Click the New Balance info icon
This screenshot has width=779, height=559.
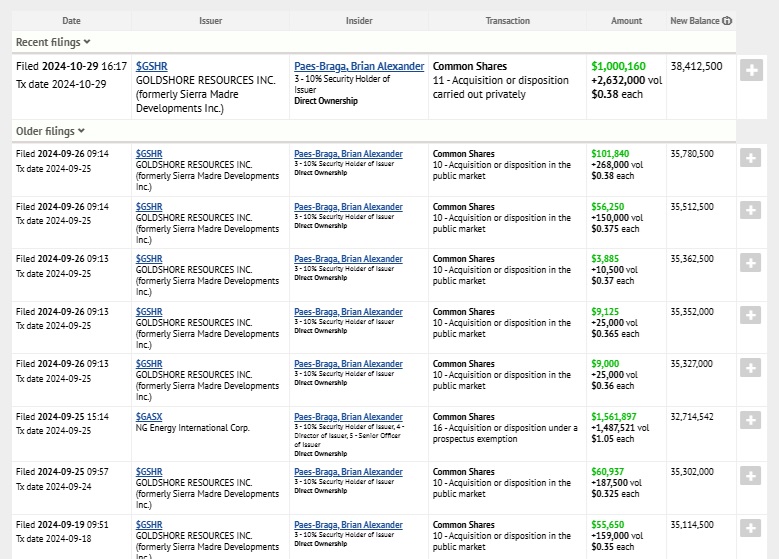click(x=727, y=20)
